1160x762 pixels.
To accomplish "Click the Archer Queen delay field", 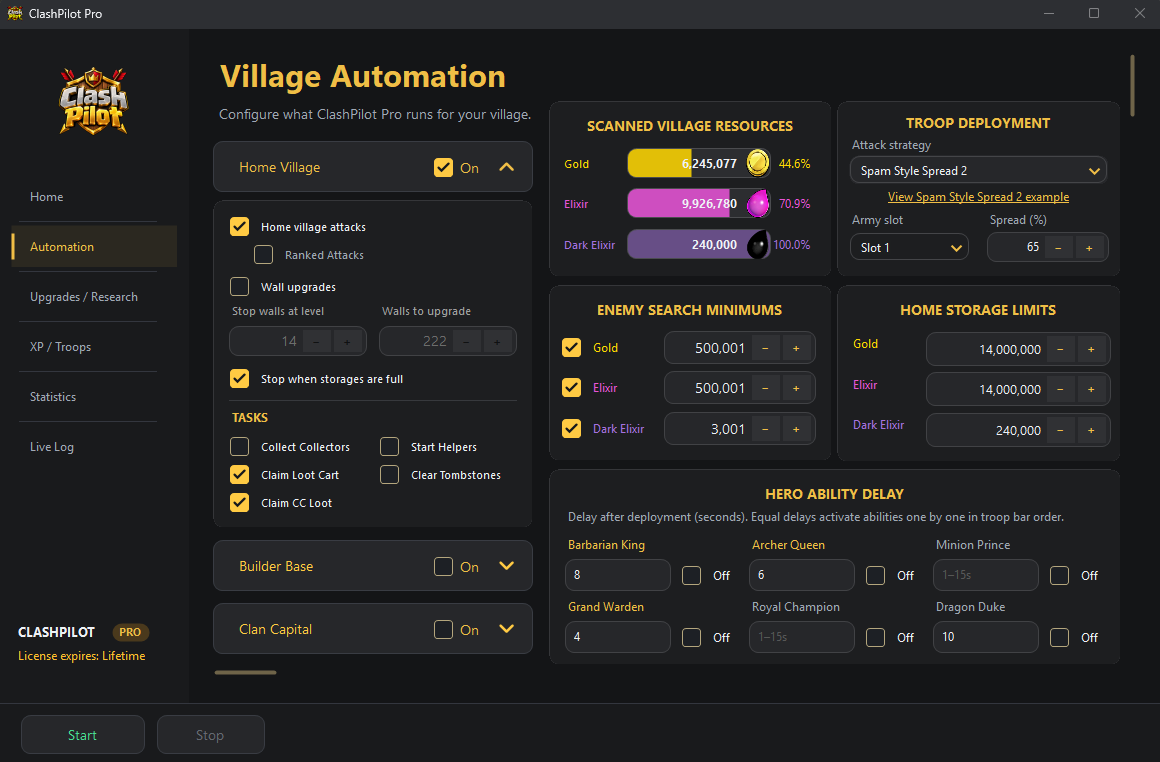I will (801, 575).
